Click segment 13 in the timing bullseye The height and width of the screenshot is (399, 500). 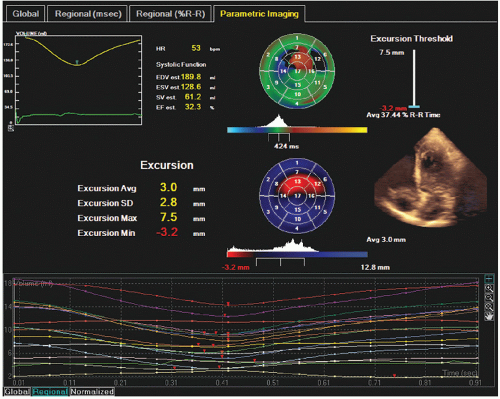click(298, 58)
